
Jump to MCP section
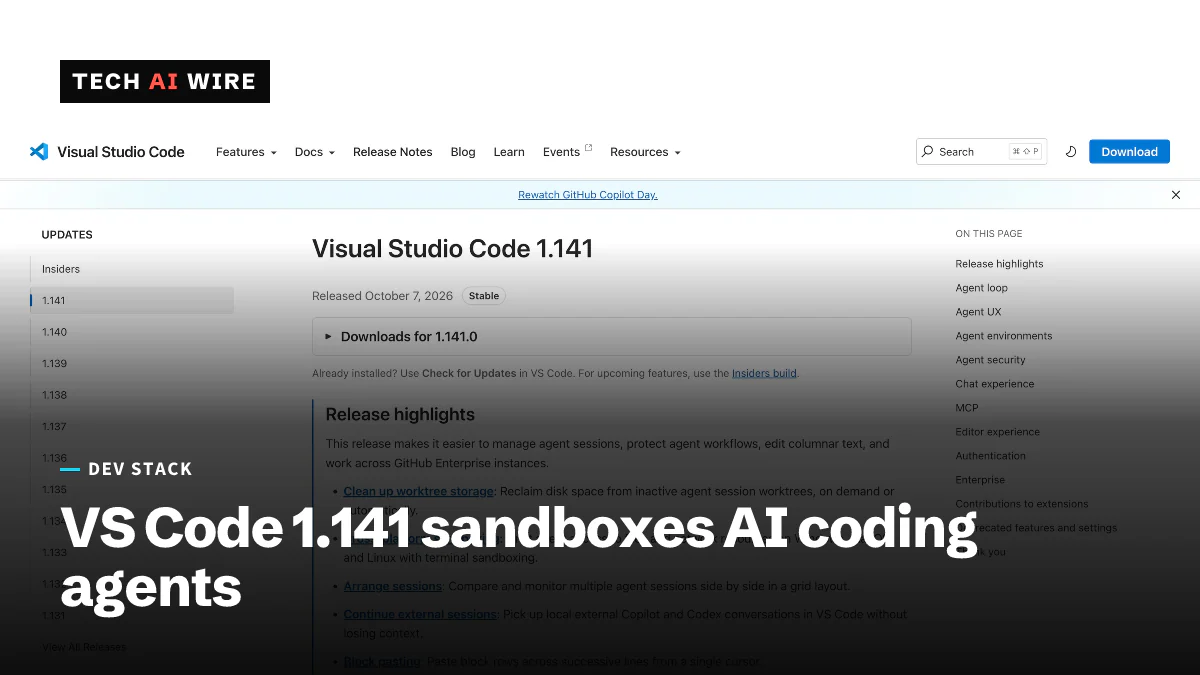[967, 408]
